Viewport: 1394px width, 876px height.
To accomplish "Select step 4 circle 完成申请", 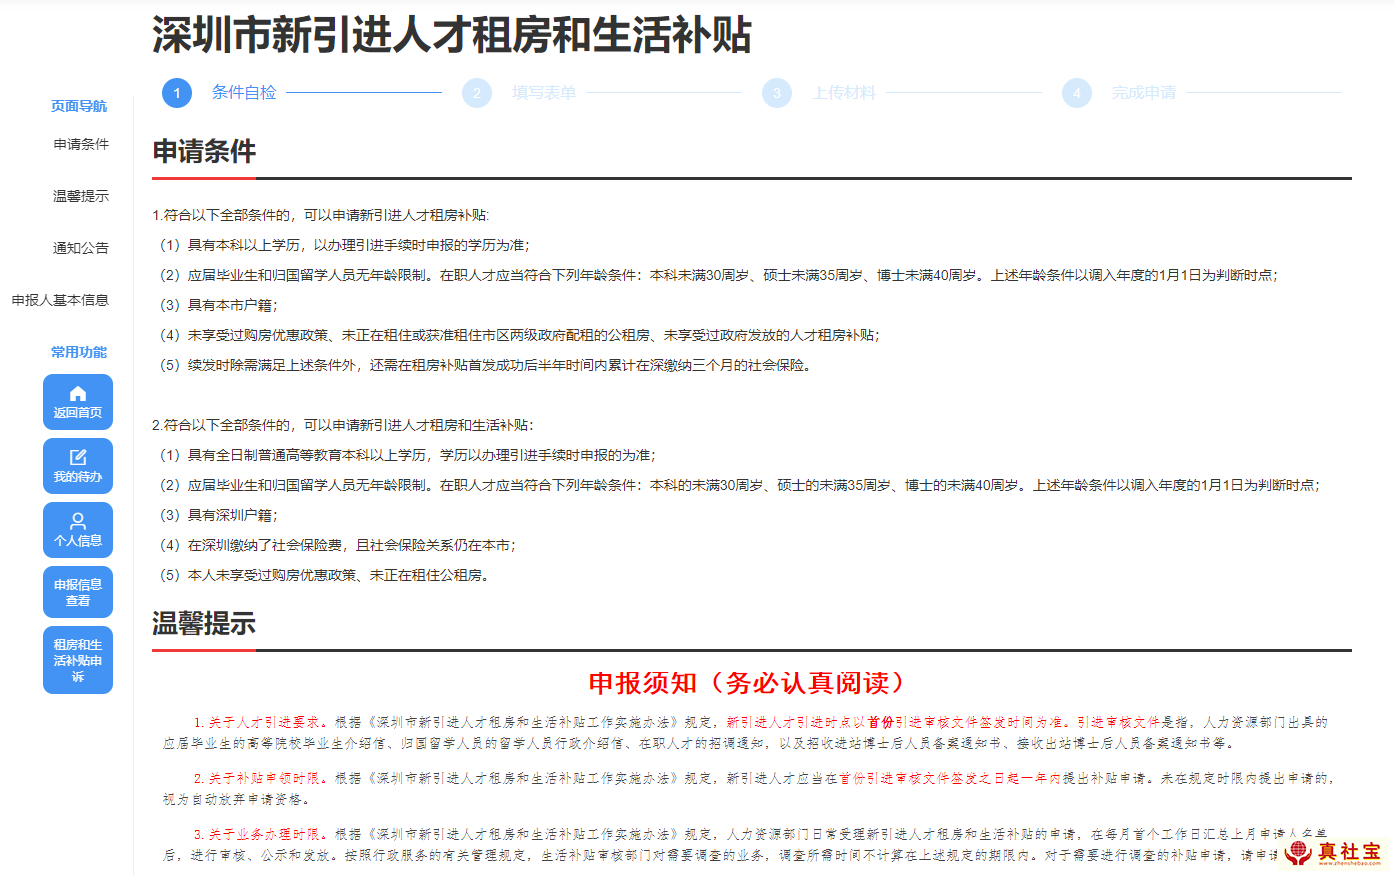I will [1077, 93].
